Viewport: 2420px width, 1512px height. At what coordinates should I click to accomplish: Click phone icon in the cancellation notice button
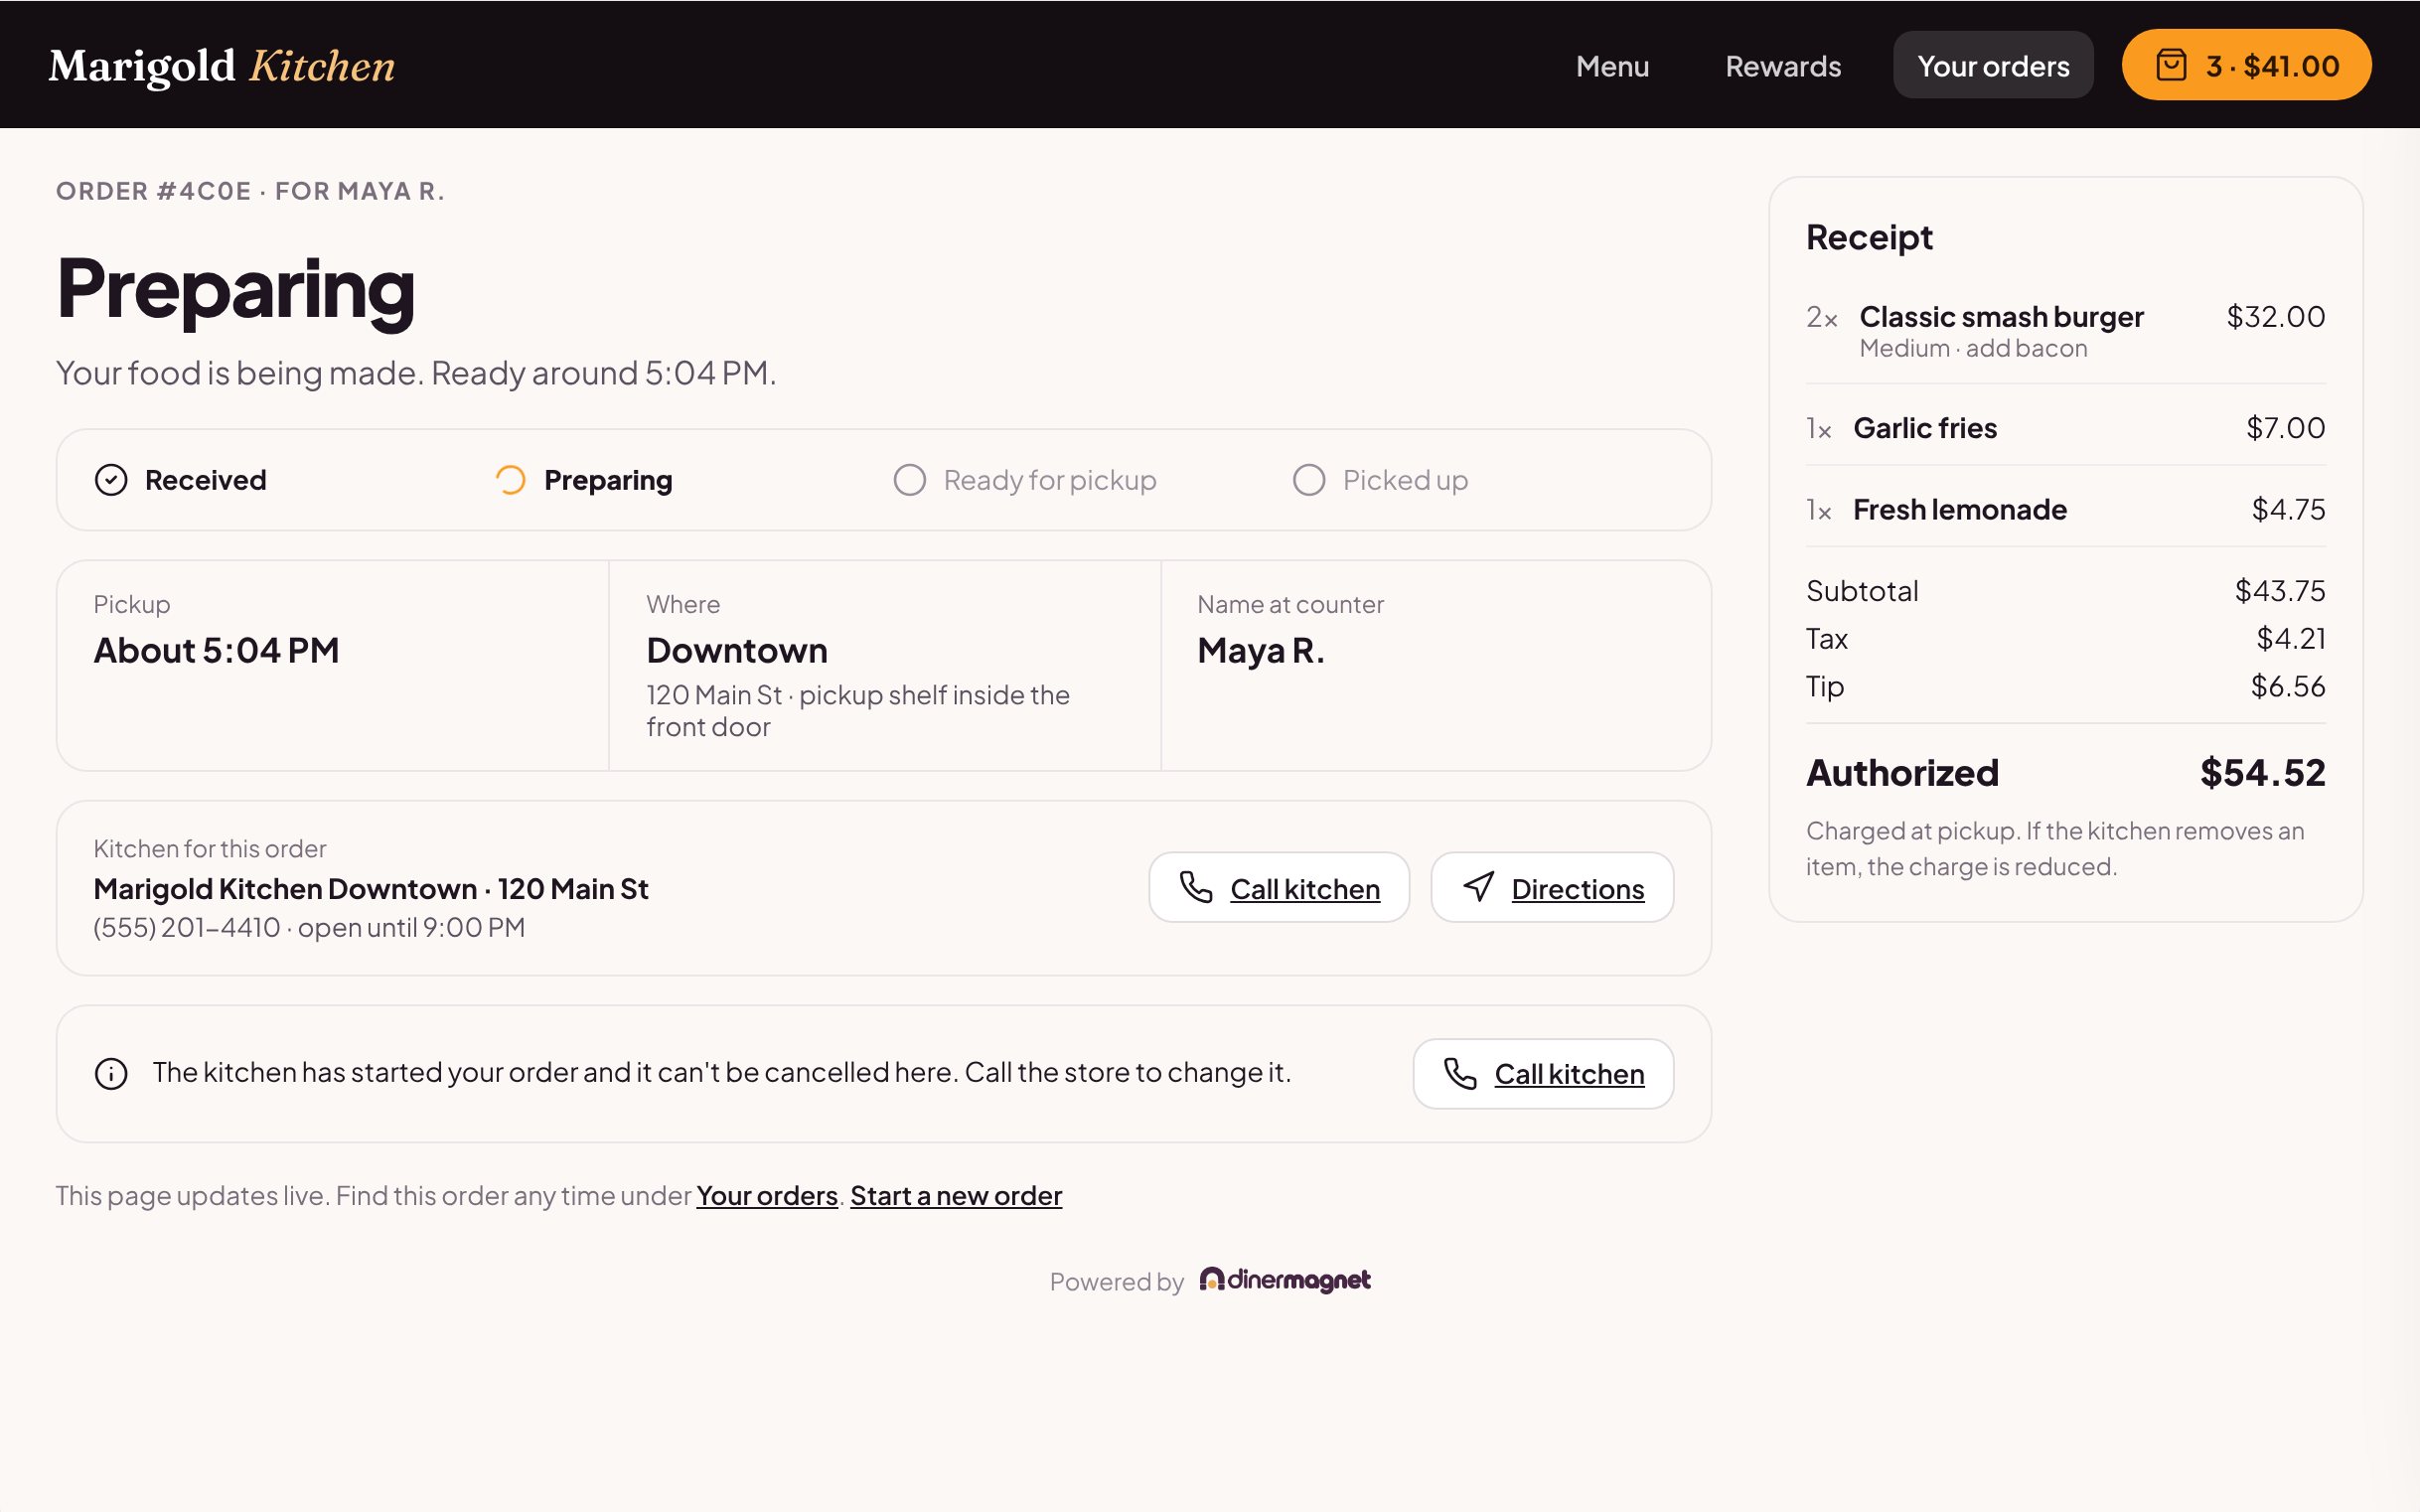(1460, 1073)
